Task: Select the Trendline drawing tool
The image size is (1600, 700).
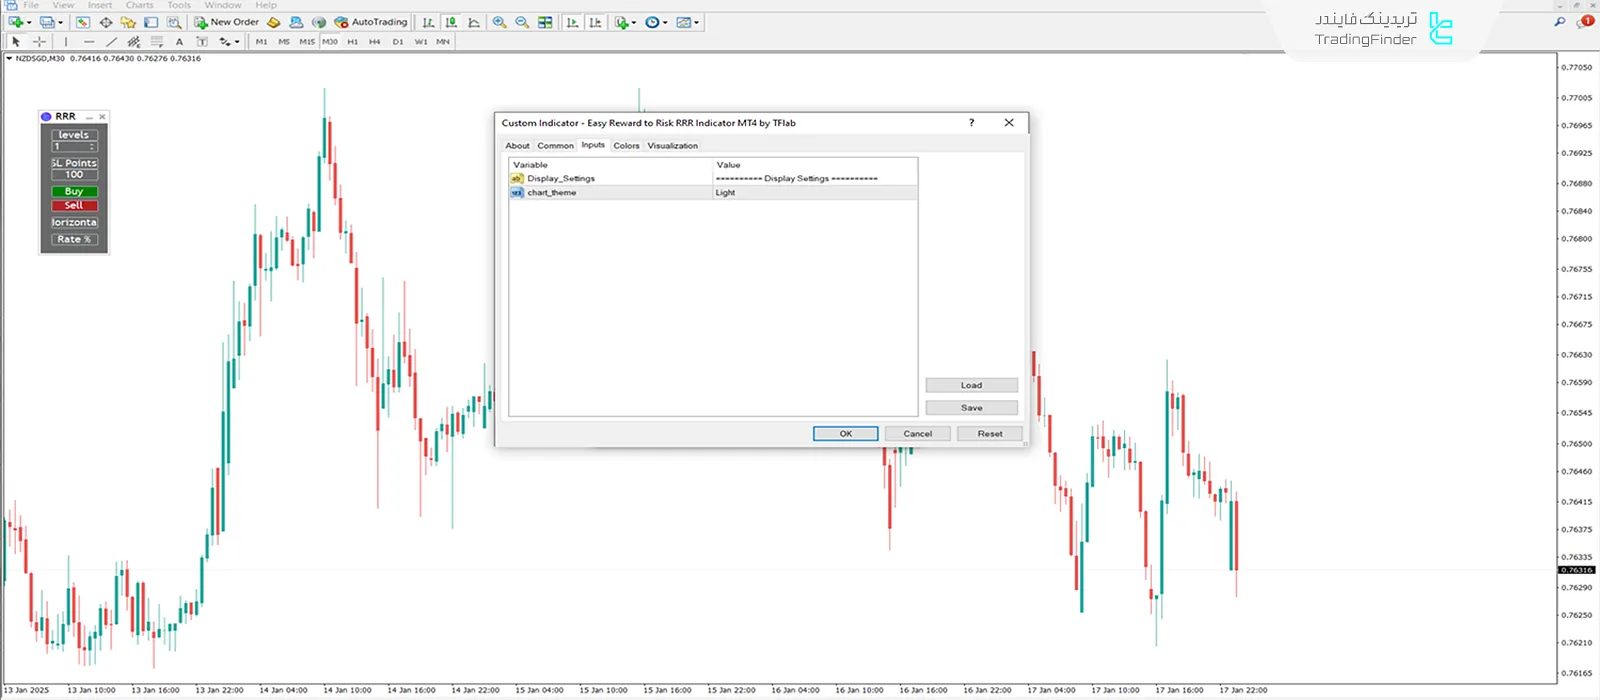Action: coord(111,42)
